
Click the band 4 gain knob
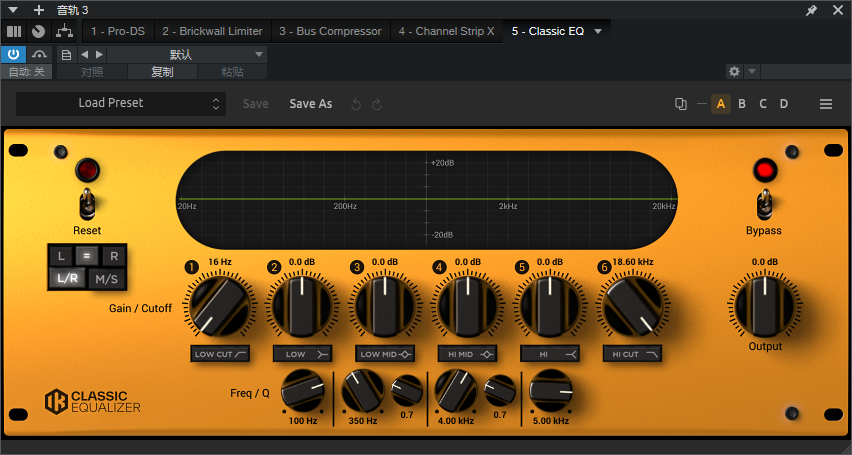click(468, 306)
